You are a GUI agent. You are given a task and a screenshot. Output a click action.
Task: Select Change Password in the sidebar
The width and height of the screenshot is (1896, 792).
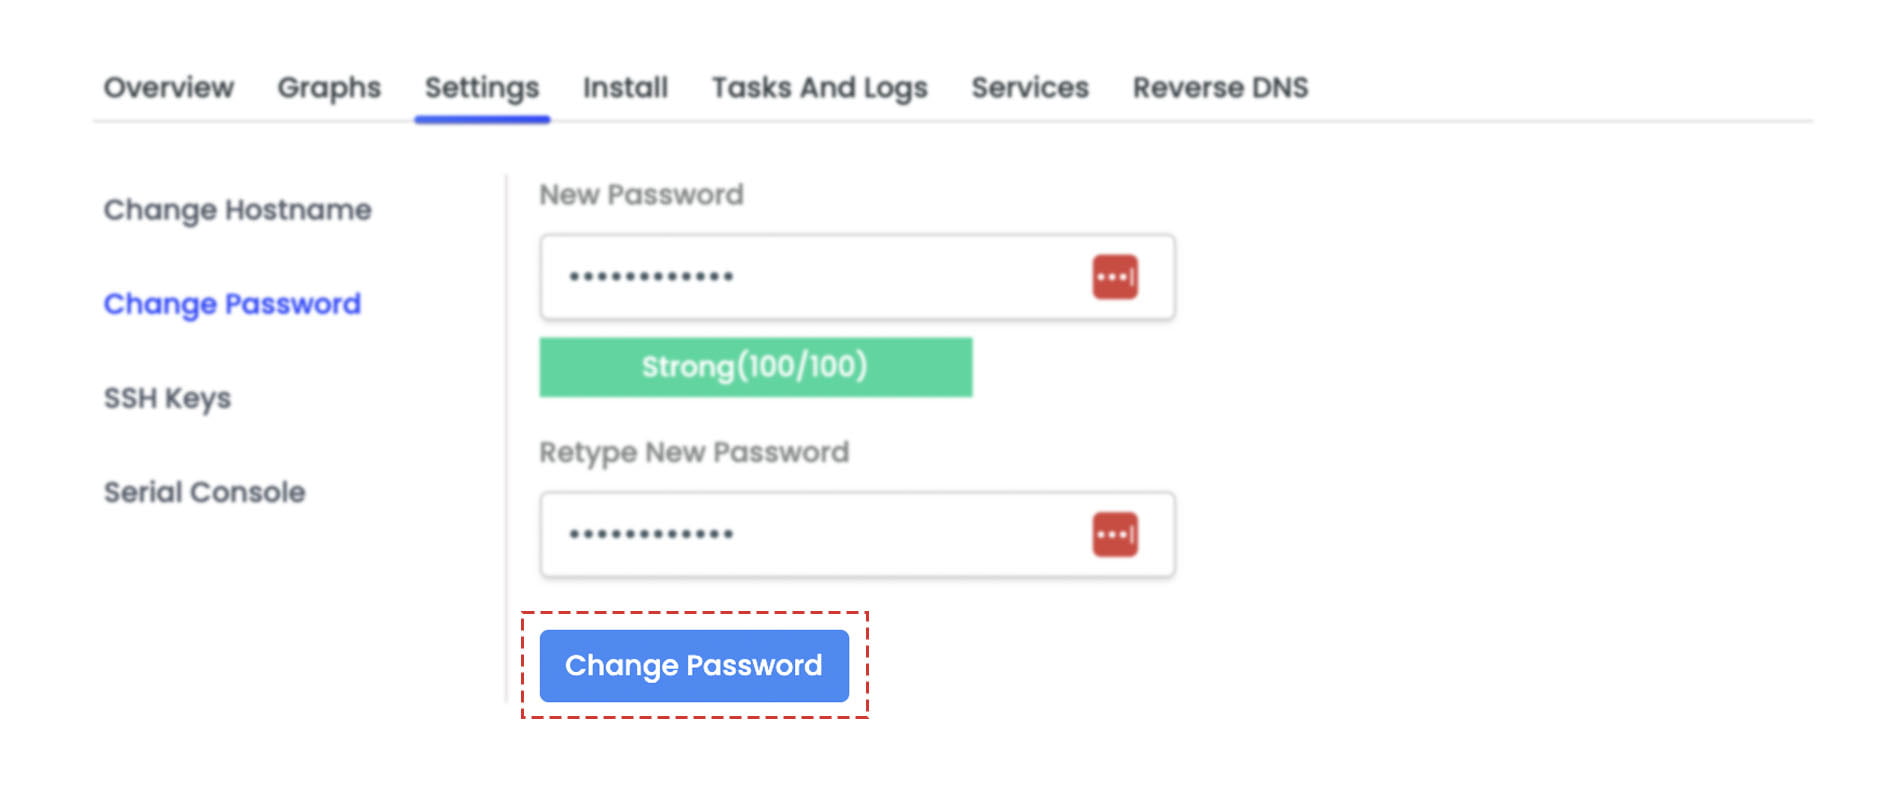[x=232, y=304]
